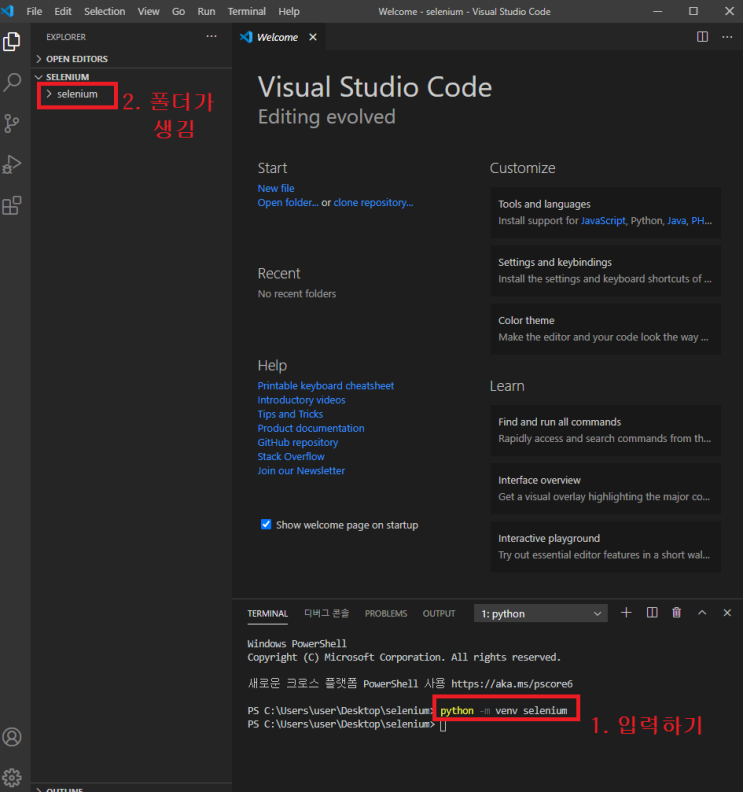This screenshot has height=792, width=743.
Task: Maximize the terminal panel with up chevron
Action: pyautogui.click(x=702, y=613)
